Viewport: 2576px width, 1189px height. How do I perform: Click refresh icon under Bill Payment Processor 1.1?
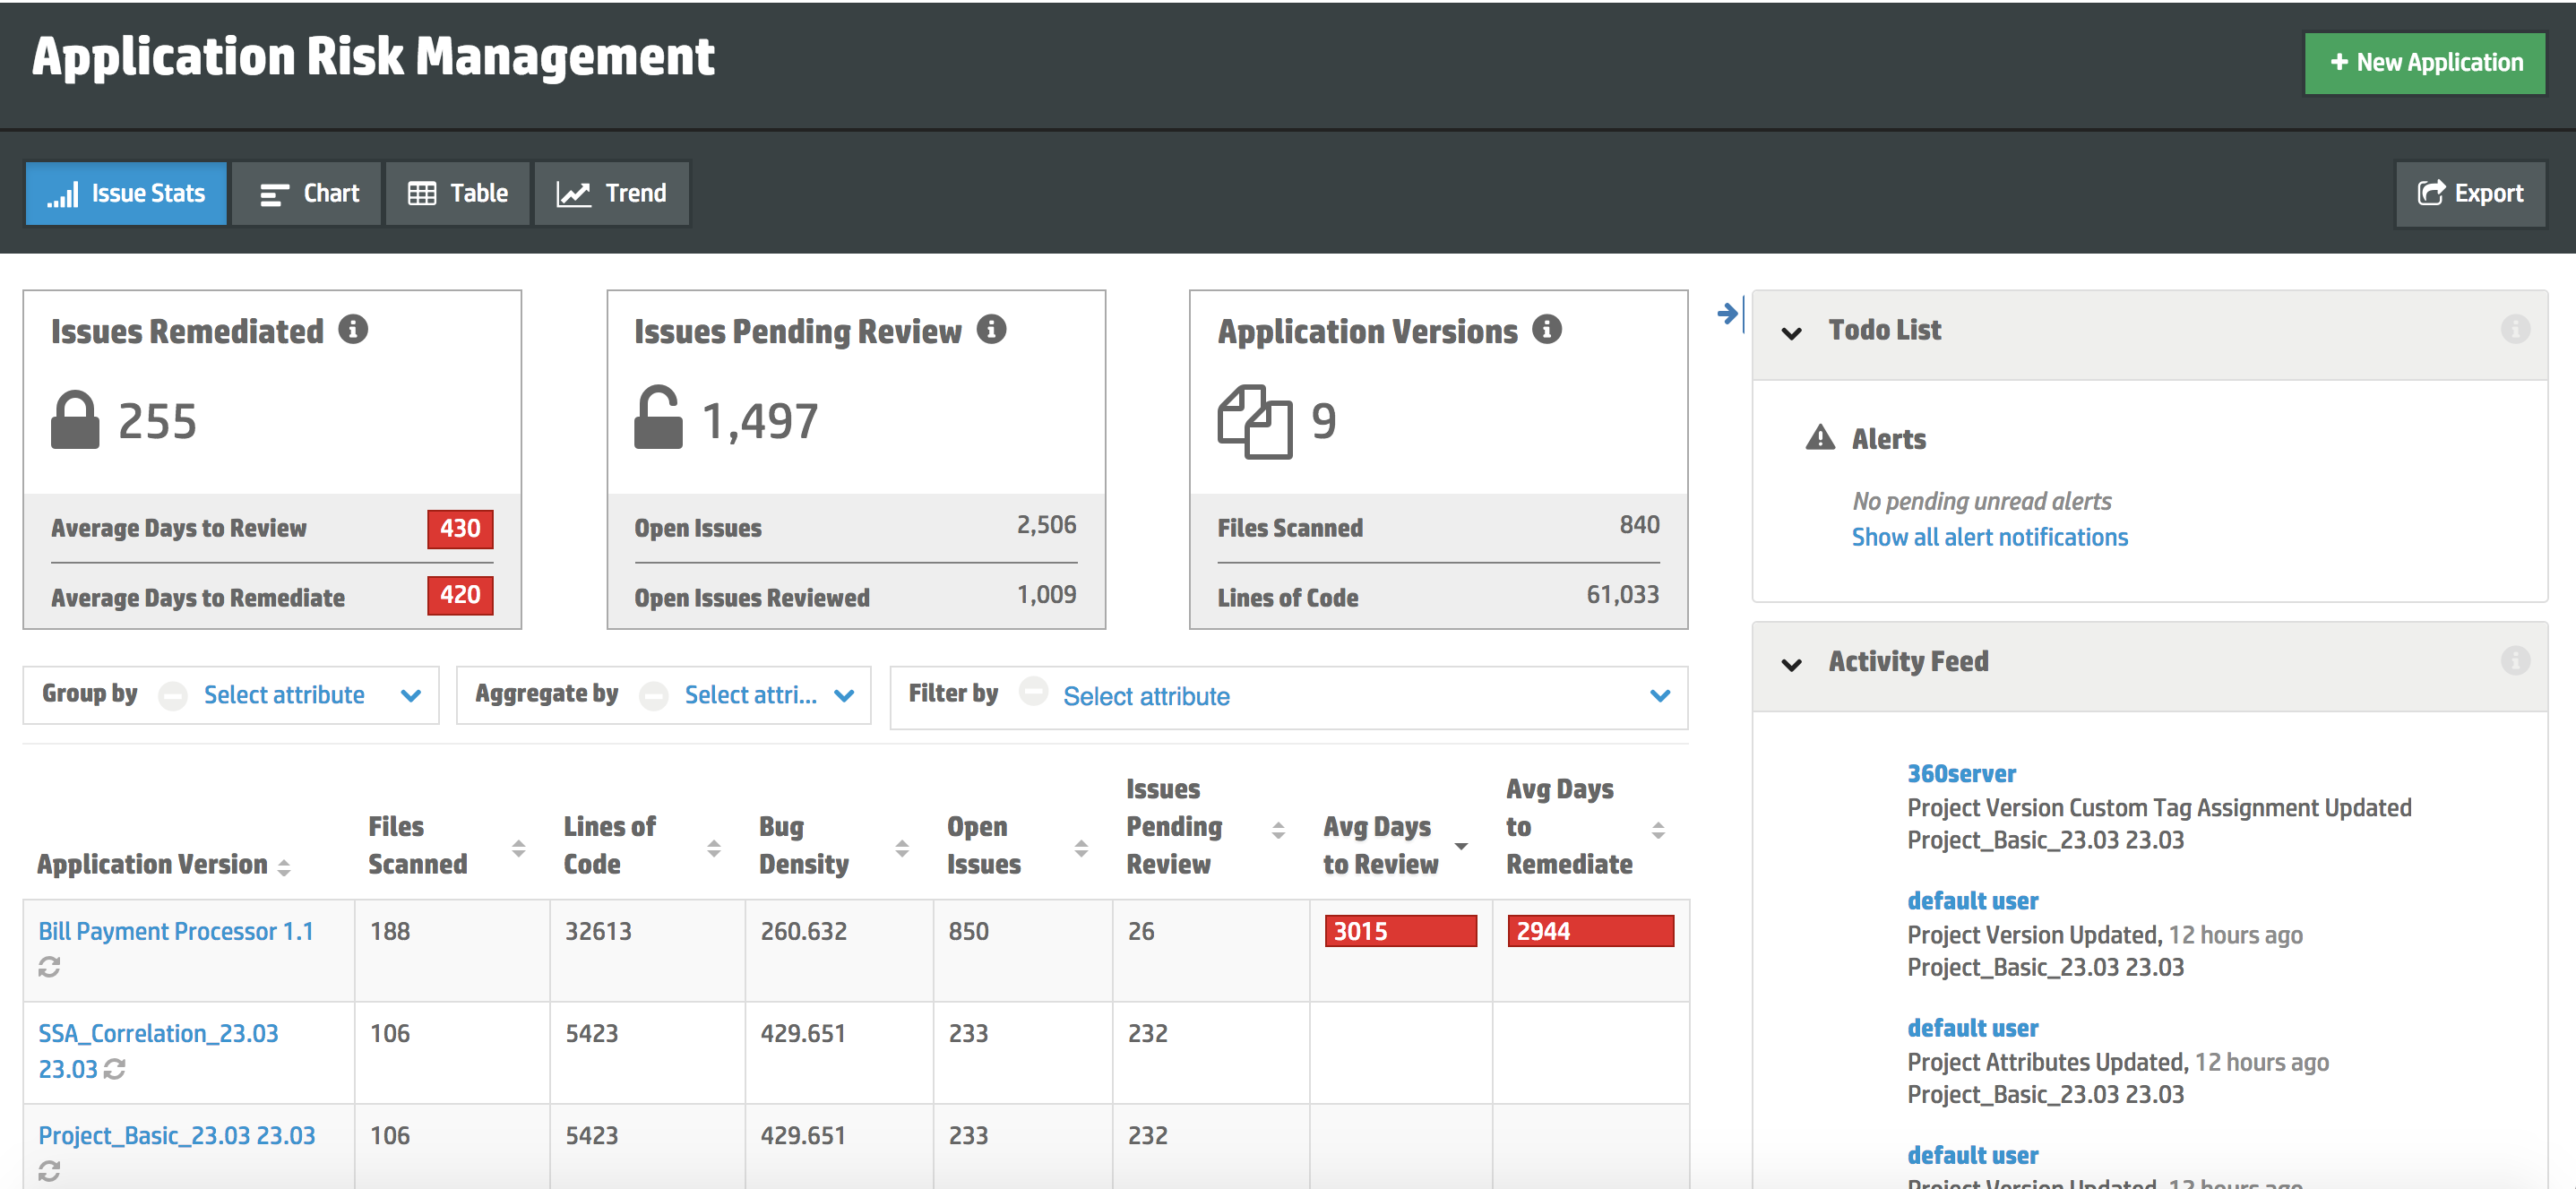(49, 967)
